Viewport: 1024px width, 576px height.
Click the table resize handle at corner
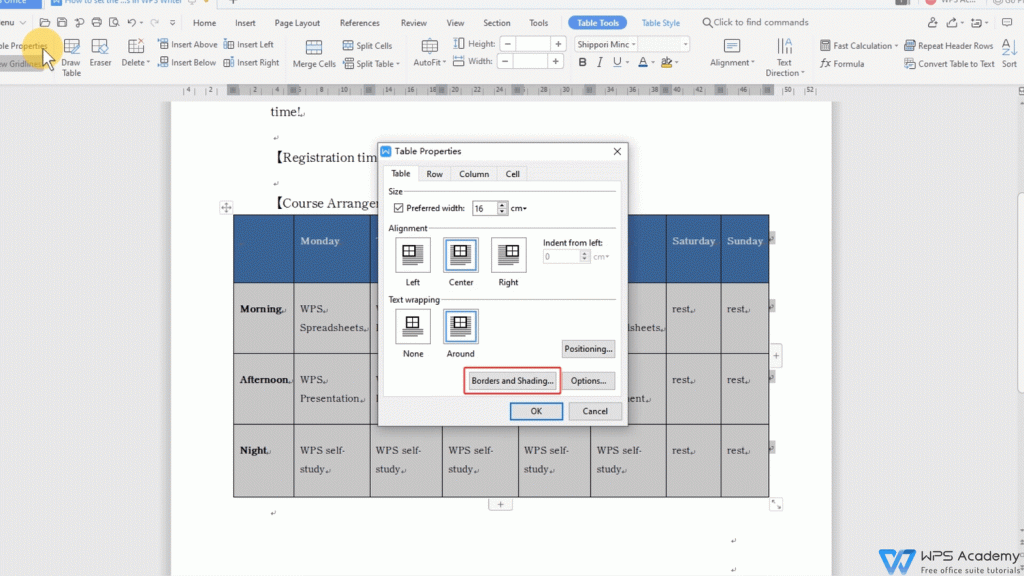(x=776, y=505)
